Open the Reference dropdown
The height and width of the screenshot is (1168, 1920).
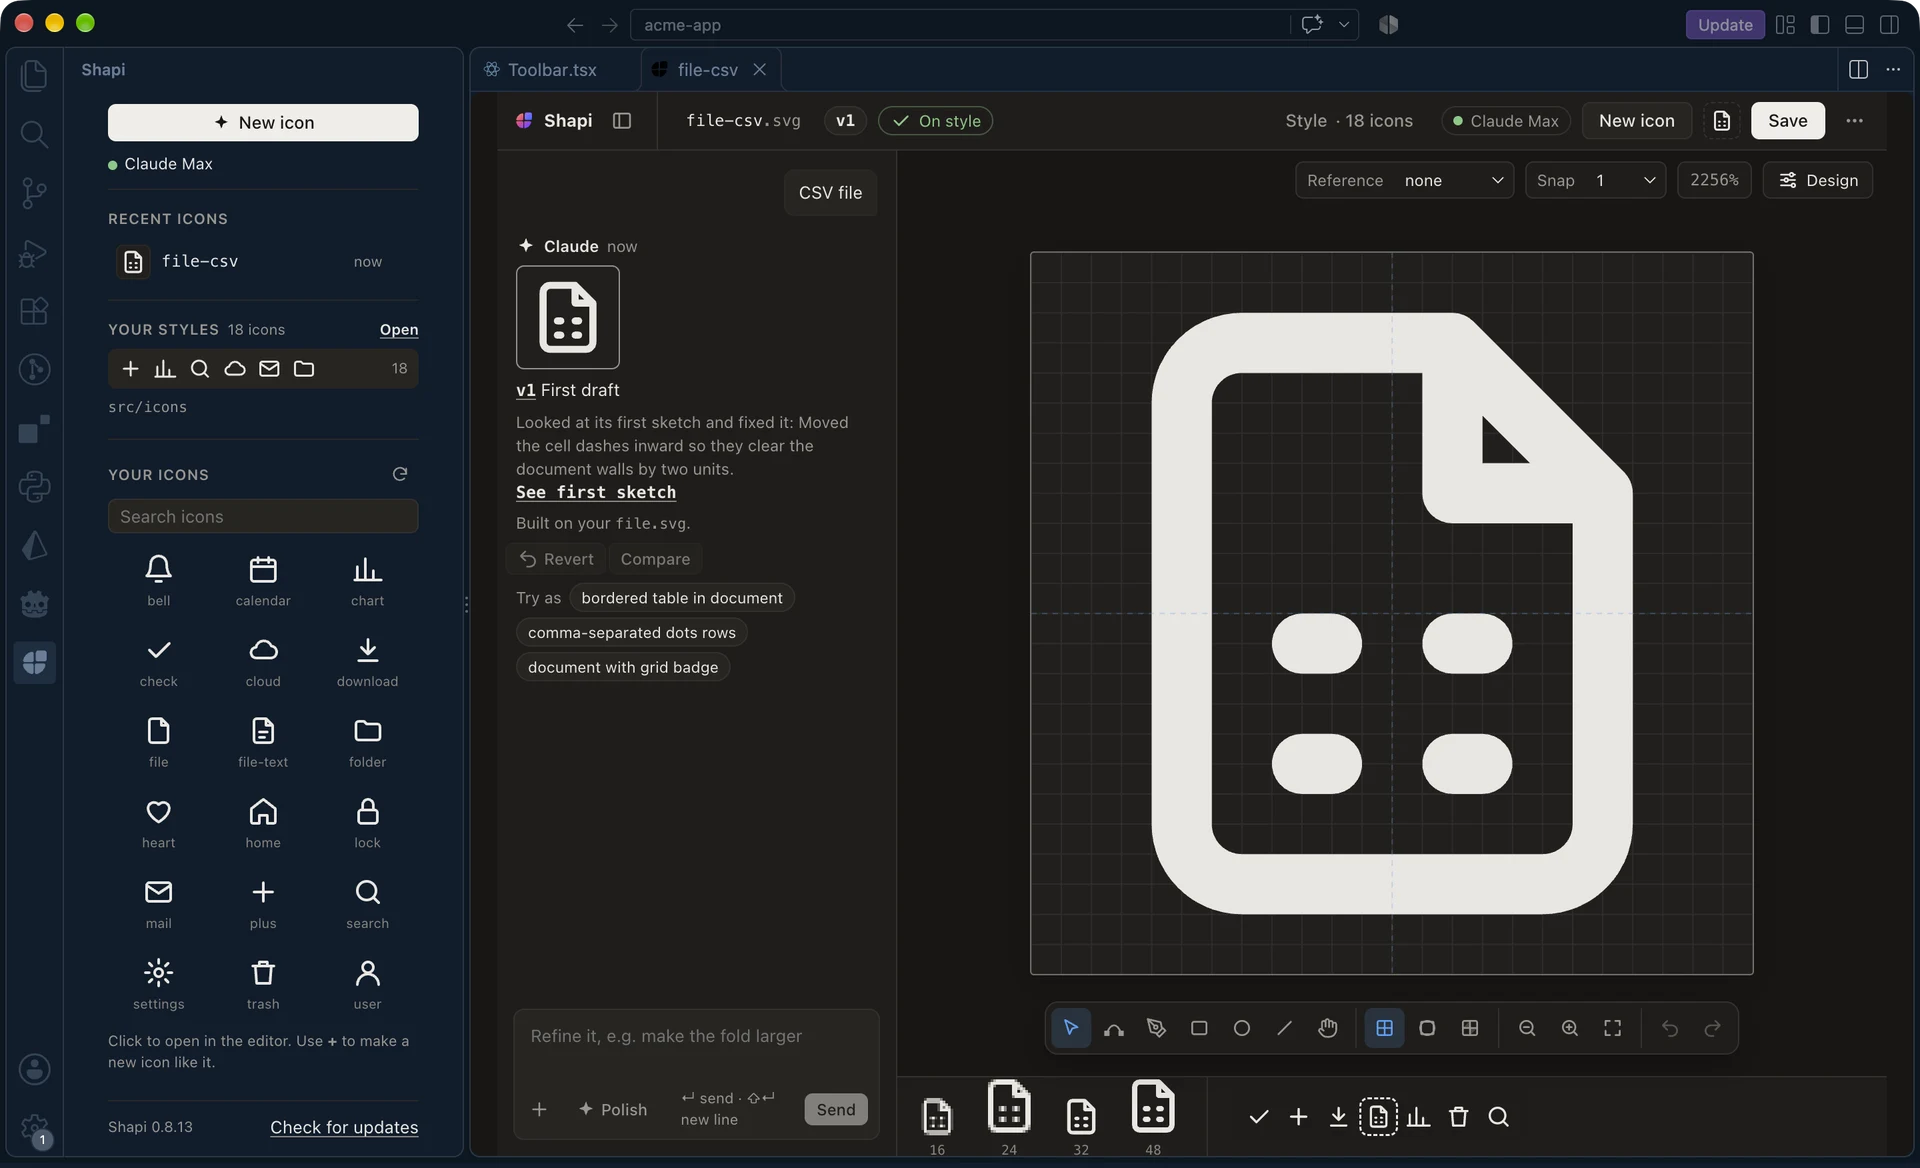coord(1405,180)
